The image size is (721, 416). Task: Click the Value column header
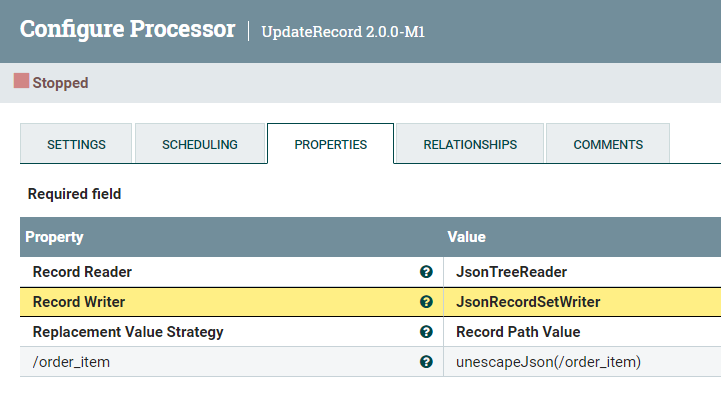(x=466, y=237)
